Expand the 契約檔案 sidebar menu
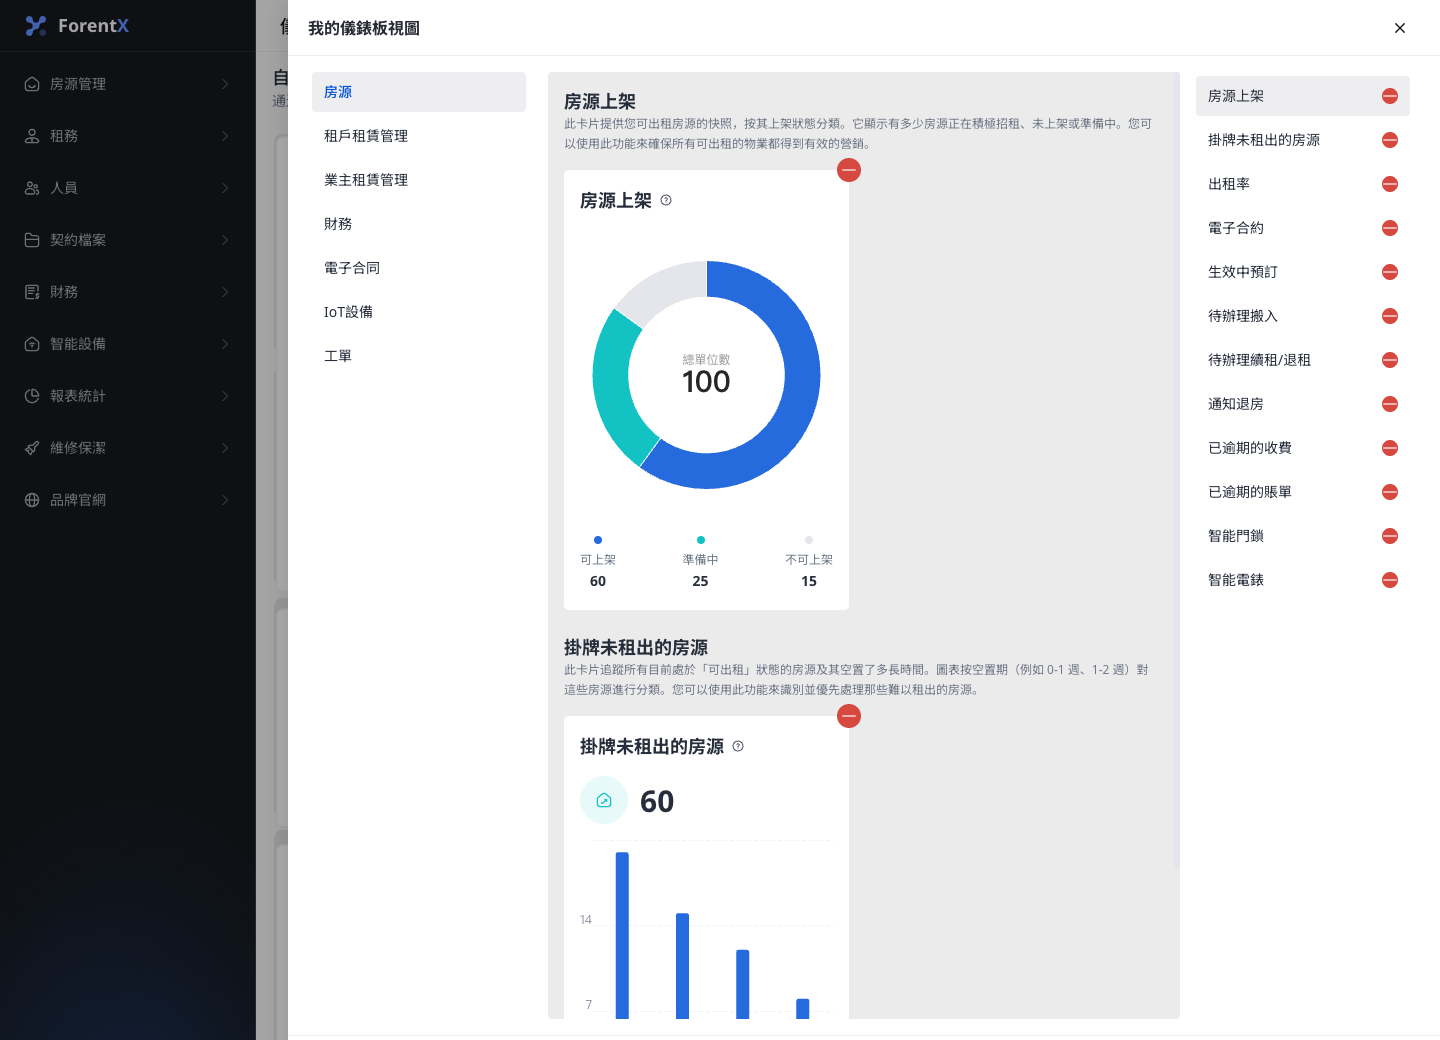Viewport: 1440px width, 1040px height. [x=128, y=240]
